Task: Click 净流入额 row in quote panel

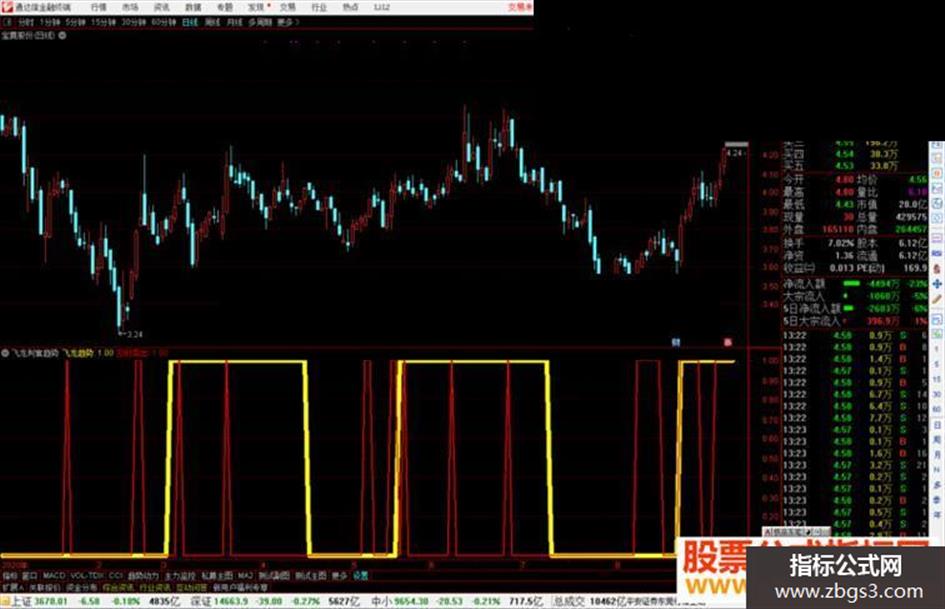Action: pos(855,283)
